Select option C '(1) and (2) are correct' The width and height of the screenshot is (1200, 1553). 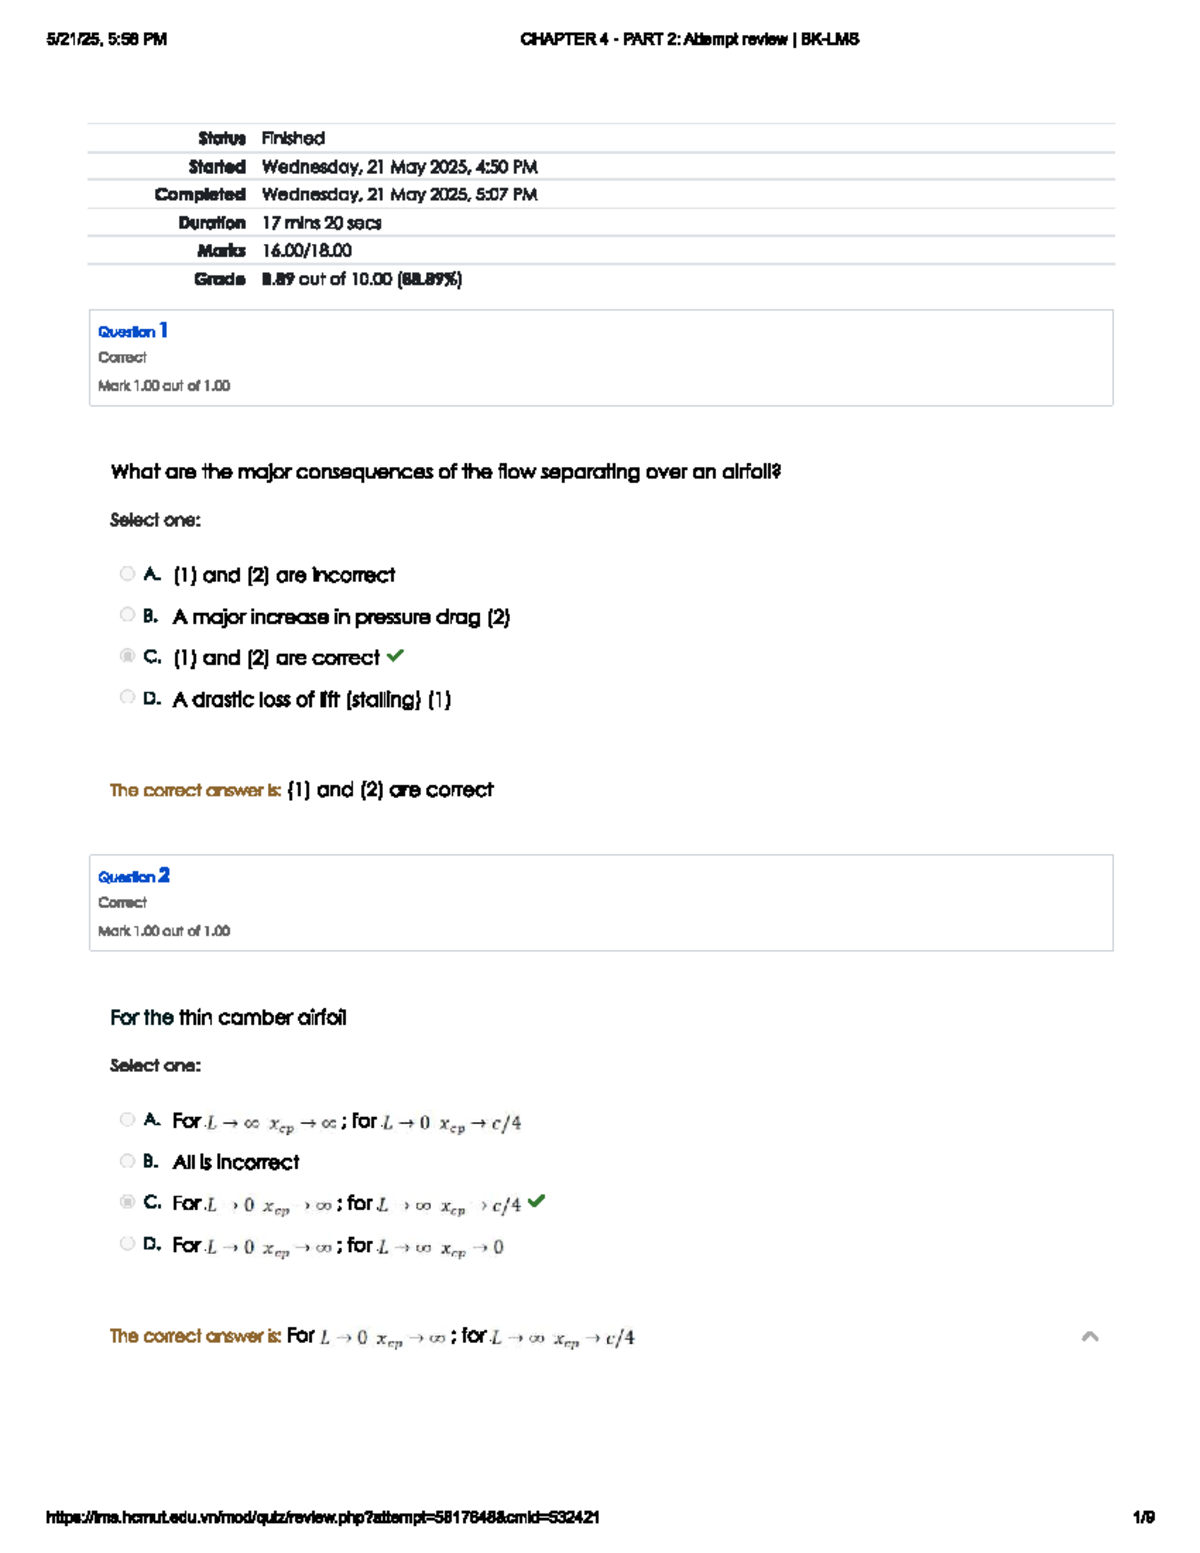click(127, 656)
